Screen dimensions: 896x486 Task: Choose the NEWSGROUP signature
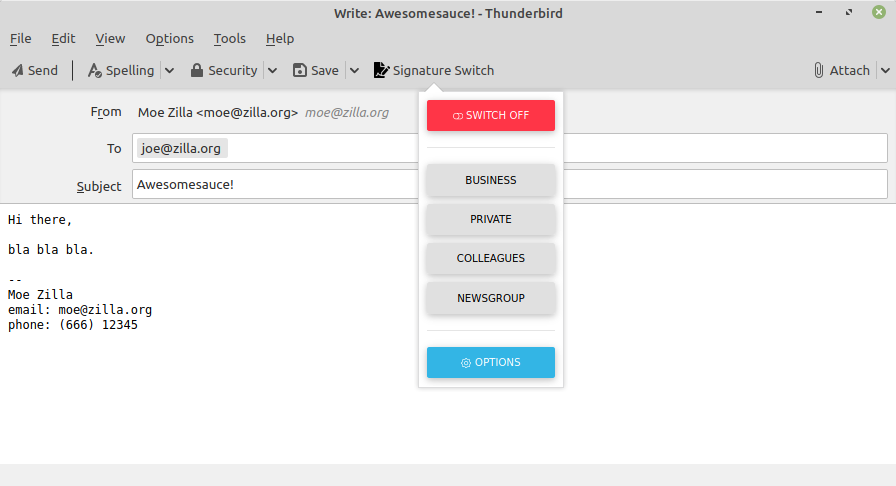pyautogui.click(x=490, y=298)
